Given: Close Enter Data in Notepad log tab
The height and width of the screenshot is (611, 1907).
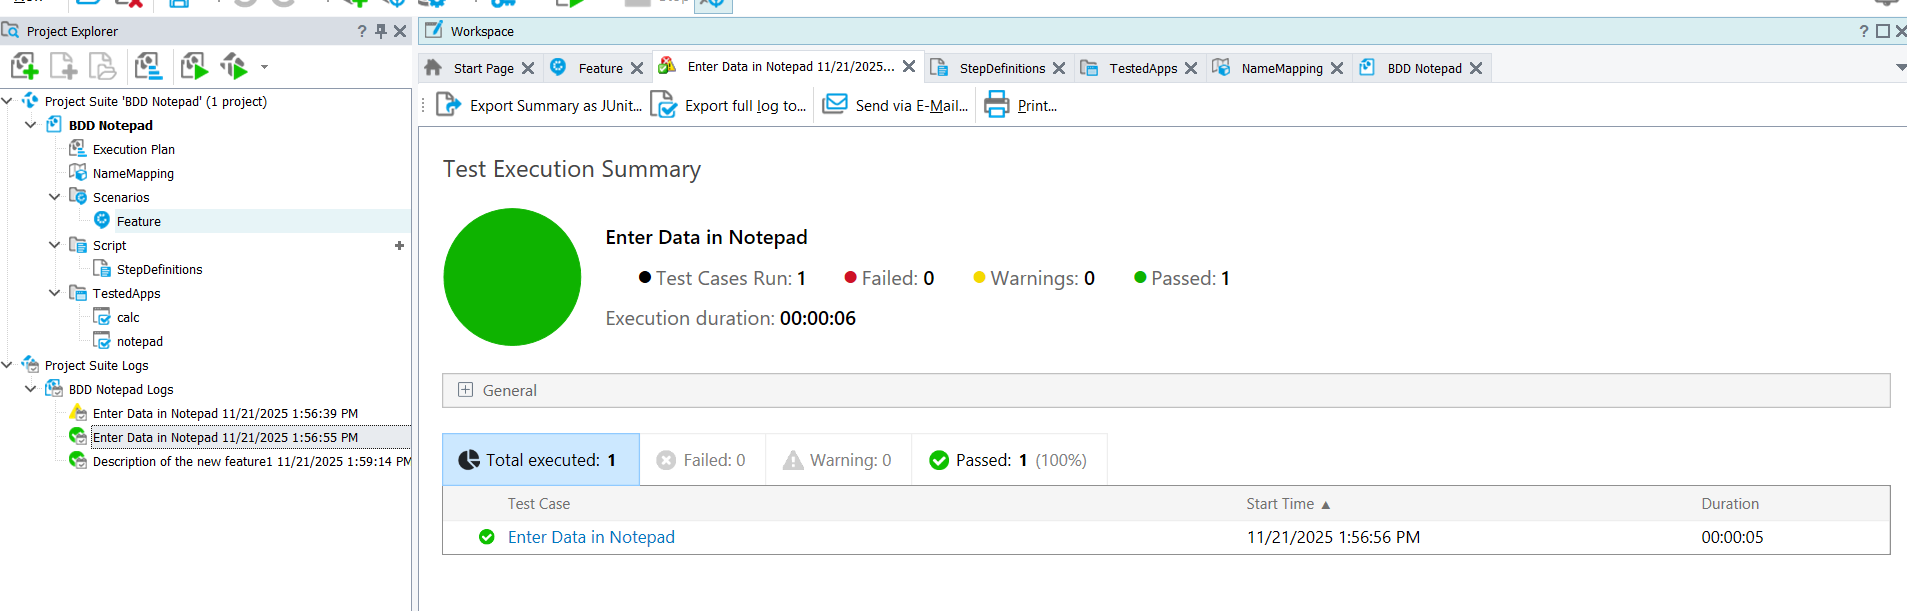Looking at the screenshot, I should click(x=909, y=66).
